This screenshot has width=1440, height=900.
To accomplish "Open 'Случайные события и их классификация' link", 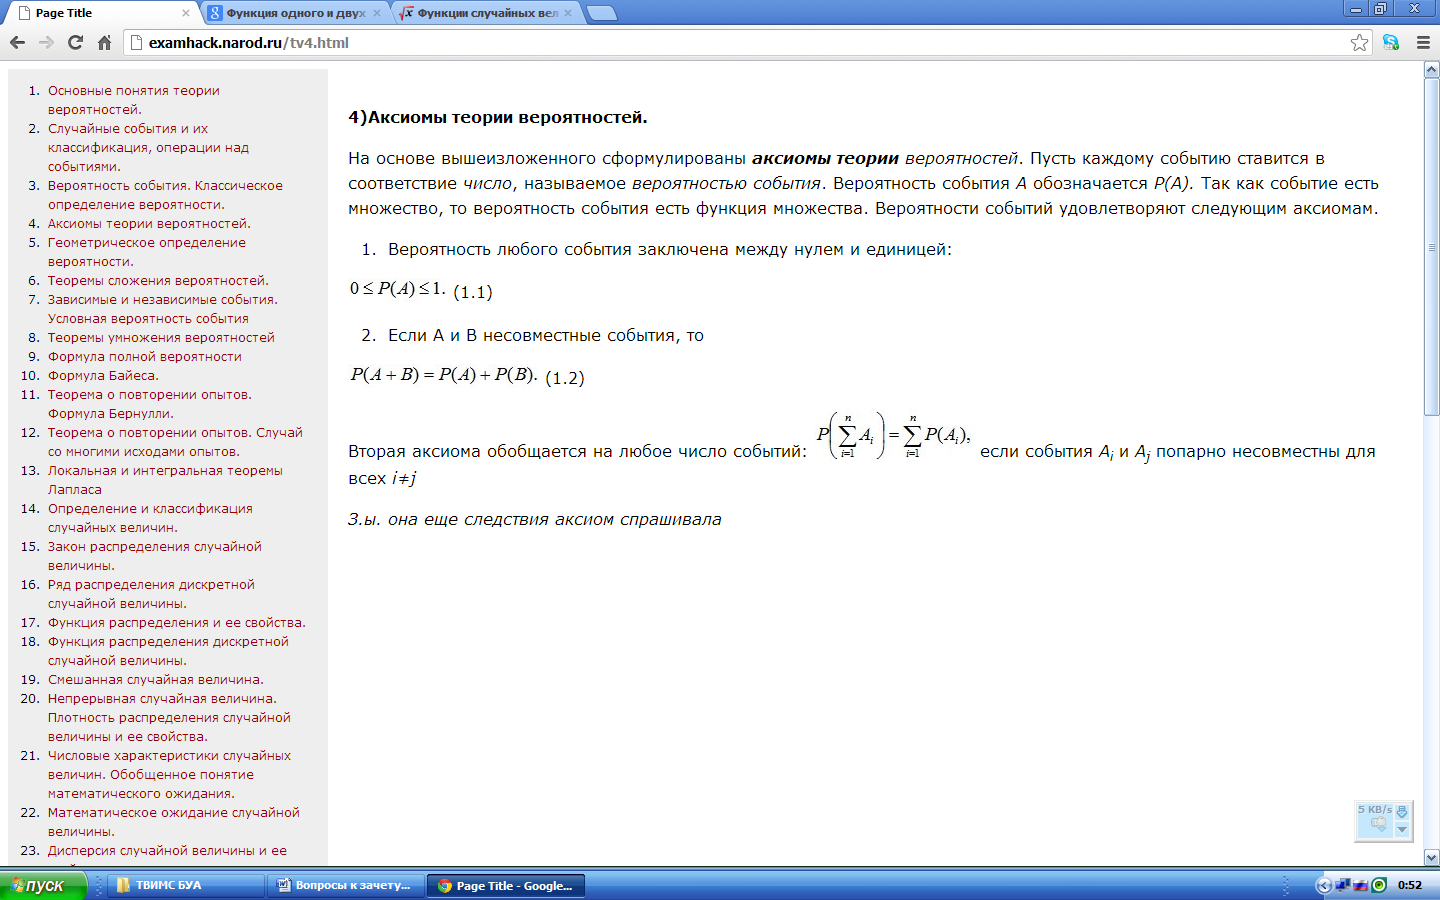I will [148, 147].
